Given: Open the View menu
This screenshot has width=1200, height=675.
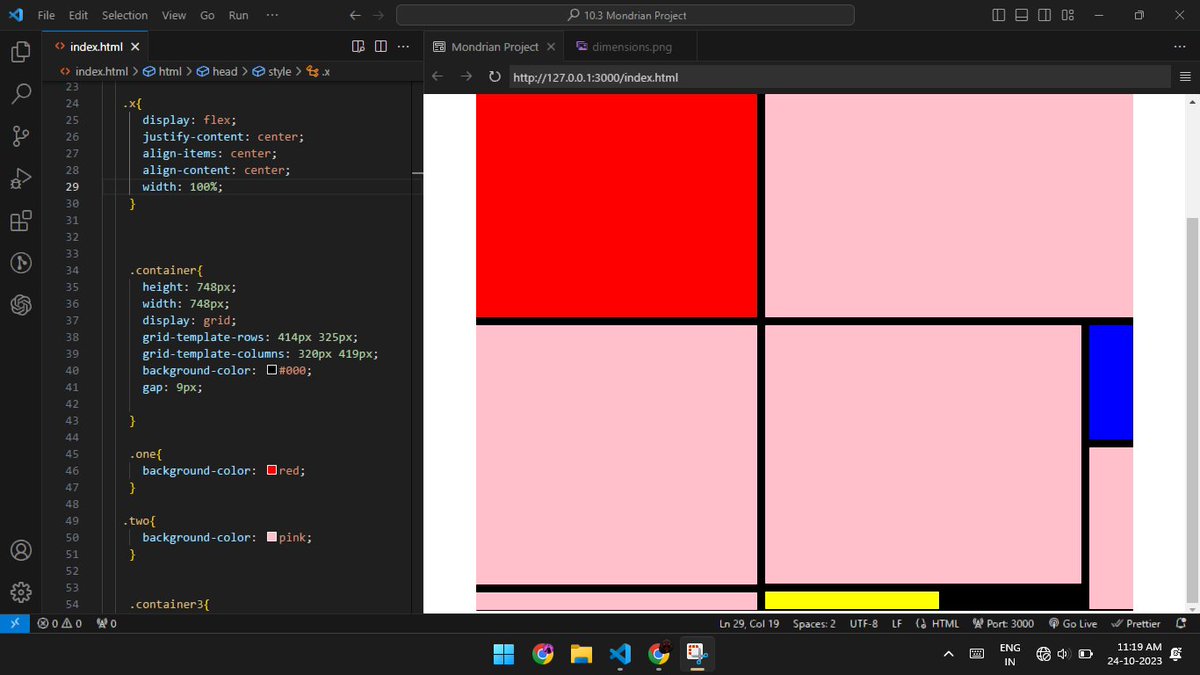Looking at the screenshot, I should tap(174, 15).
